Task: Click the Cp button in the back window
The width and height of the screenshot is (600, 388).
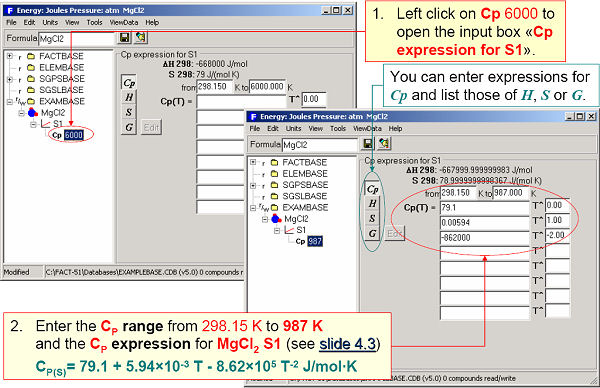Action: (129, 83)
